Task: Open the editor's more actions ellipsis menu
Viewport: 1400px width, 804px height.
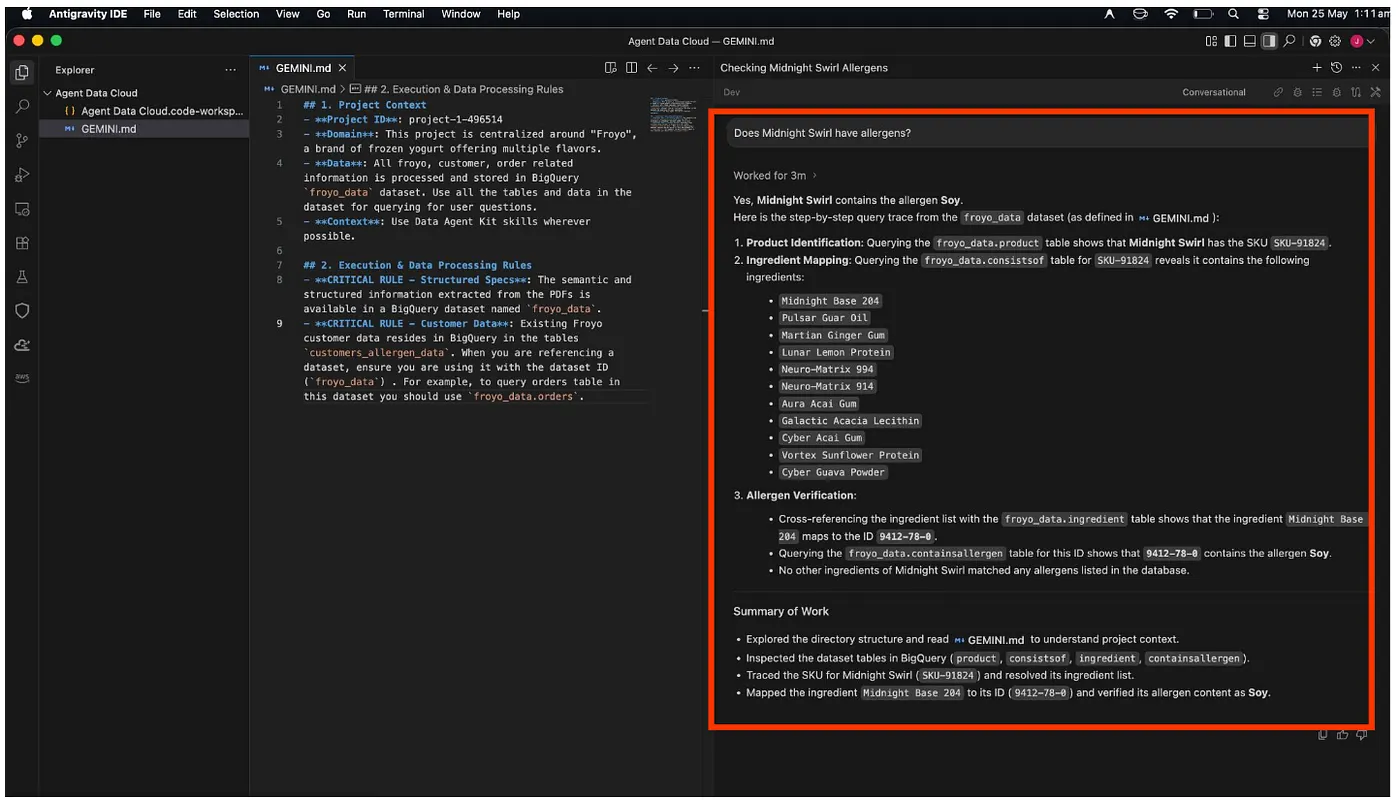Action: tap(695, 68)
